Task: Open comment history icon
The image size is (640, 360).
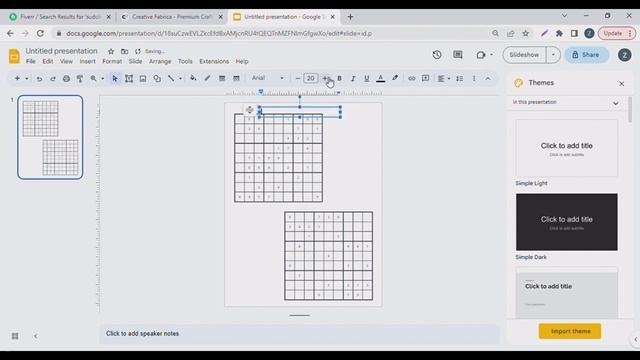Action: 458,55
